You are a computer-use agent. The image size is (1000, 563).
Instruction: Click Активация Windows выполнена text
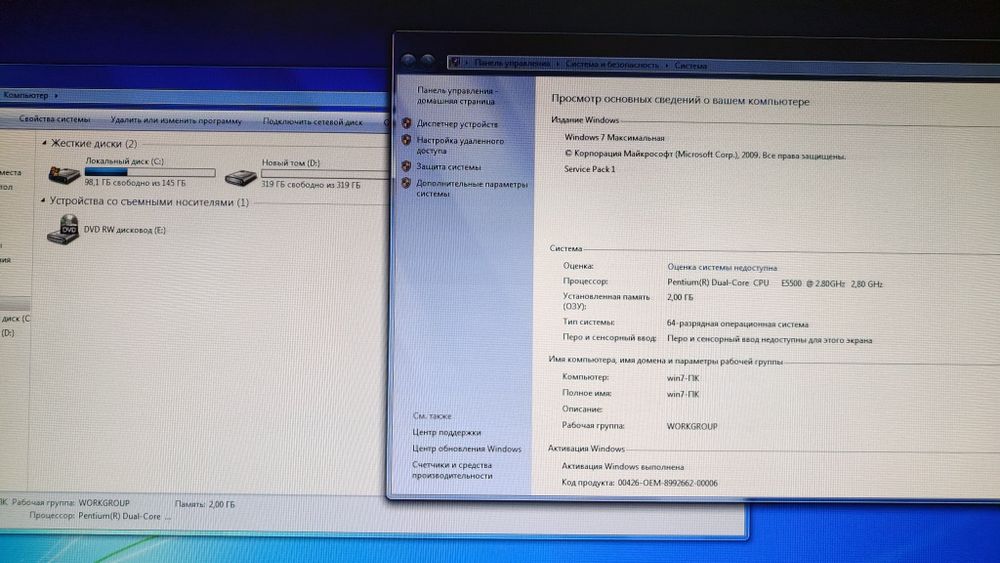[x=622, y=466]
